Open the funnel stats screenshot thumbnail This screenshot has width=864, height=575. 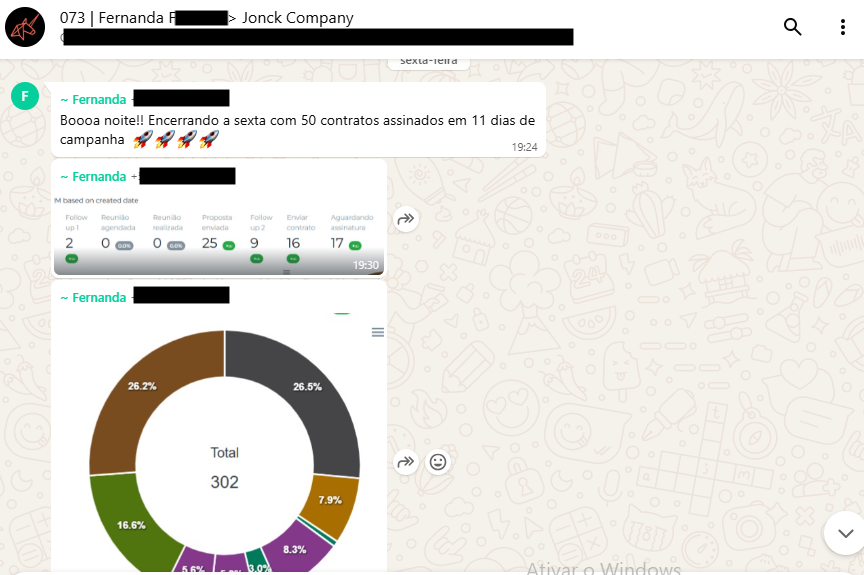click(x=219, y=235)
